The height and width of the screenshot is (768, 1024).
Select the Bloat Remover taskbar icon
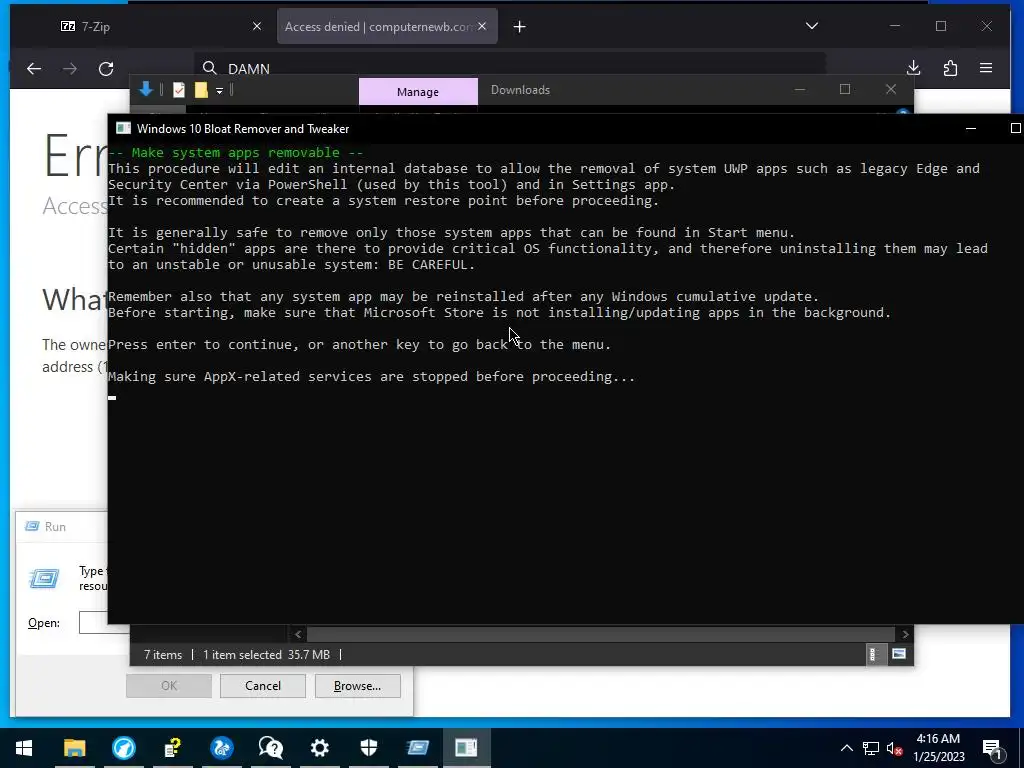(466, 748)
